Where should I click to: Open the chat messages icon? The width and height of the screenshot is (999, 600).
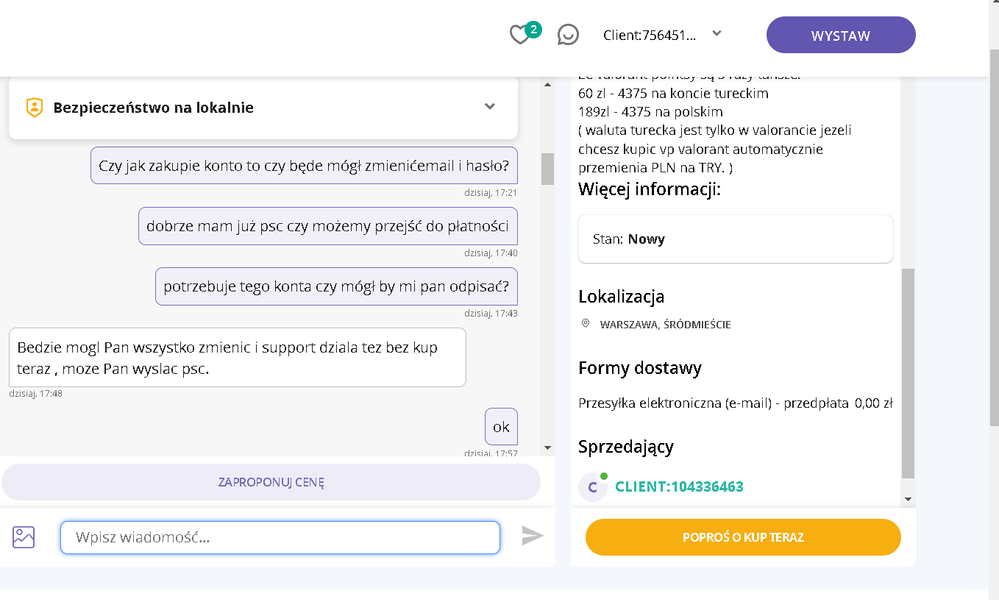(568, 35)
